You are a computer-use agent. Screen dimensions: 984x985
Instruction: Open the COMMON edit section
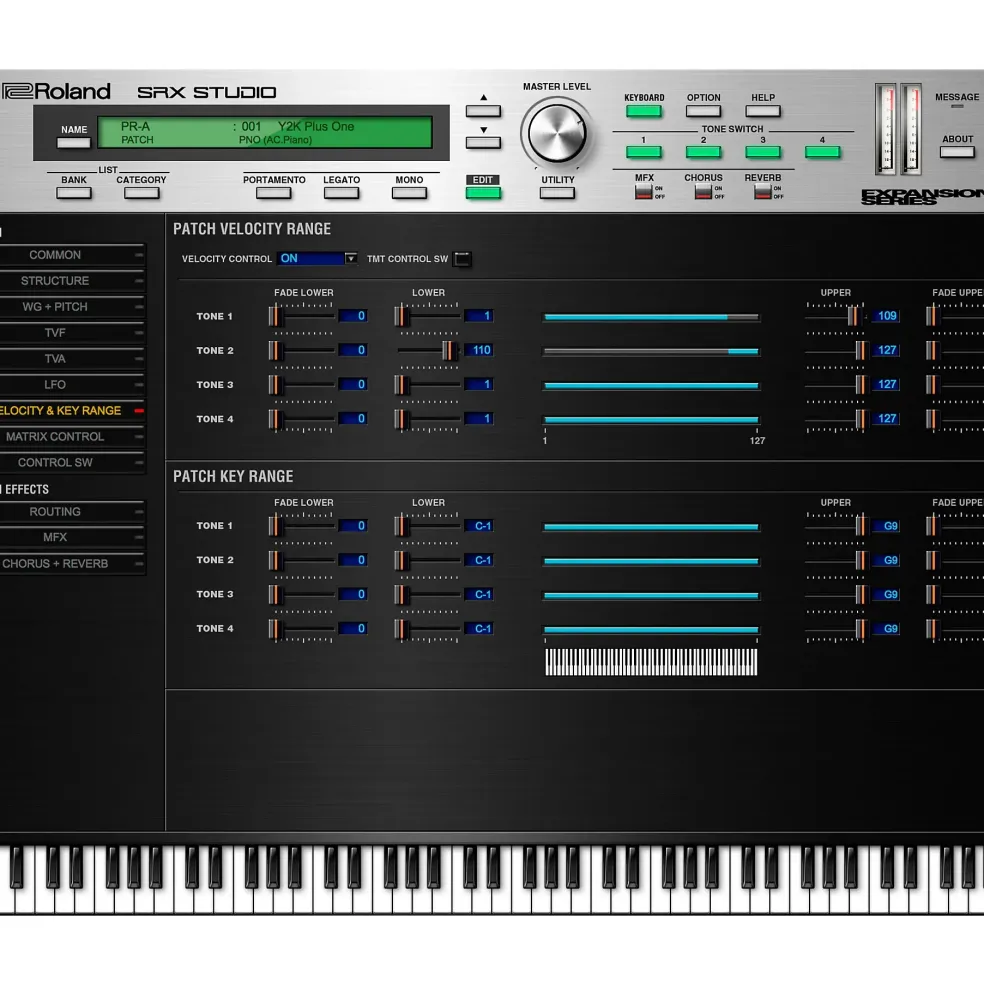[72, 255]
